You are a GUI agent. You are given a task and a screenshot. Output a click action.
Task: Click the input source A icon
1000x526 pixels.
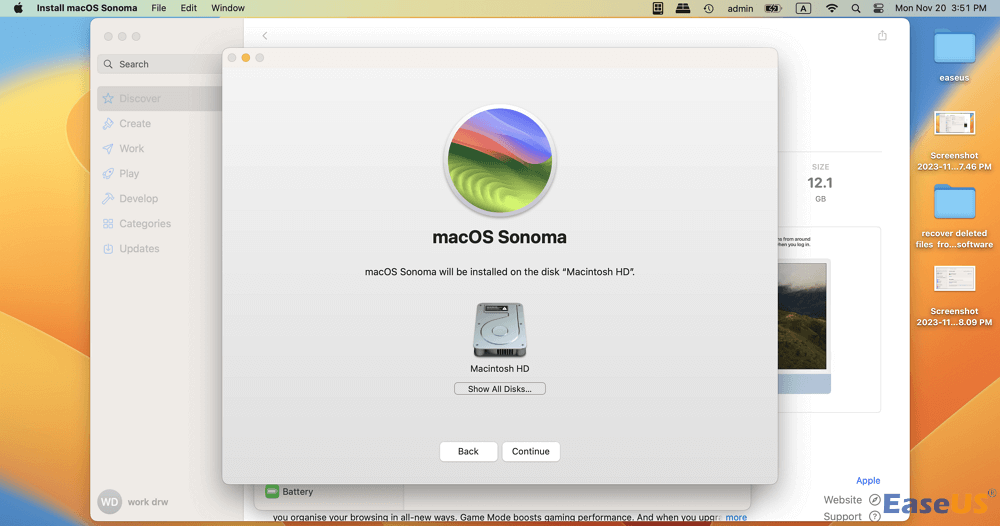[803, 8]
